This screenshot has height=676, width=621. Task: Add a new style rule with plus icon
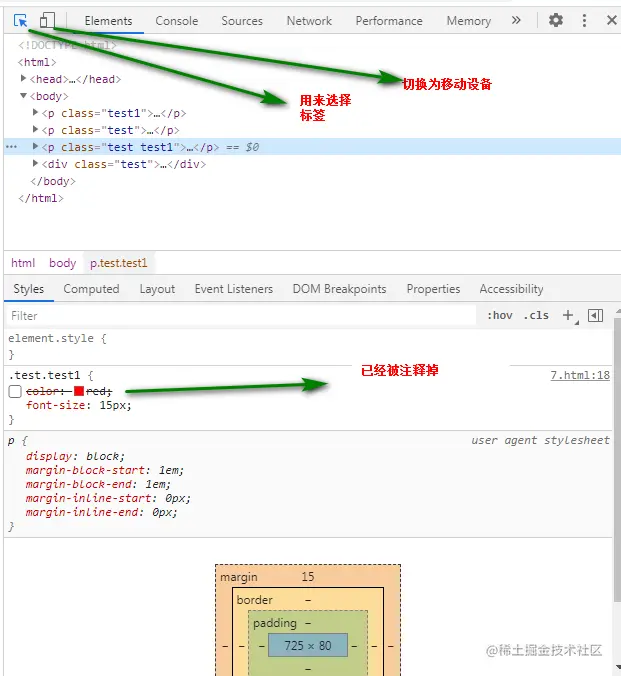click(x=569, y=316)
